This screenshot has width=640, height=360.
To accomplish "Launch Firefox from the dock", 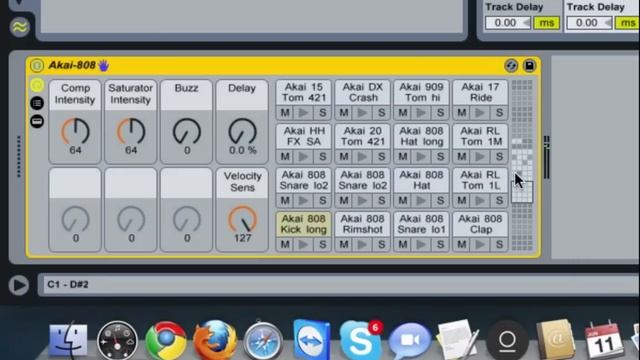I will [215, 341].
